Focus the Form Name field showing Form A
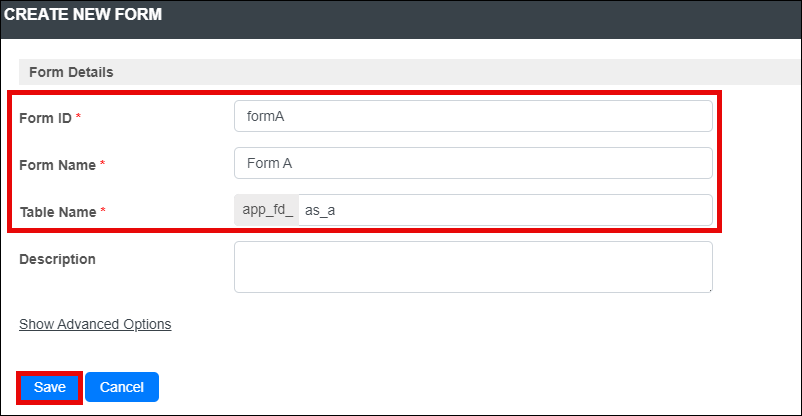Screen dimensions: 802x416 (473, 163)
